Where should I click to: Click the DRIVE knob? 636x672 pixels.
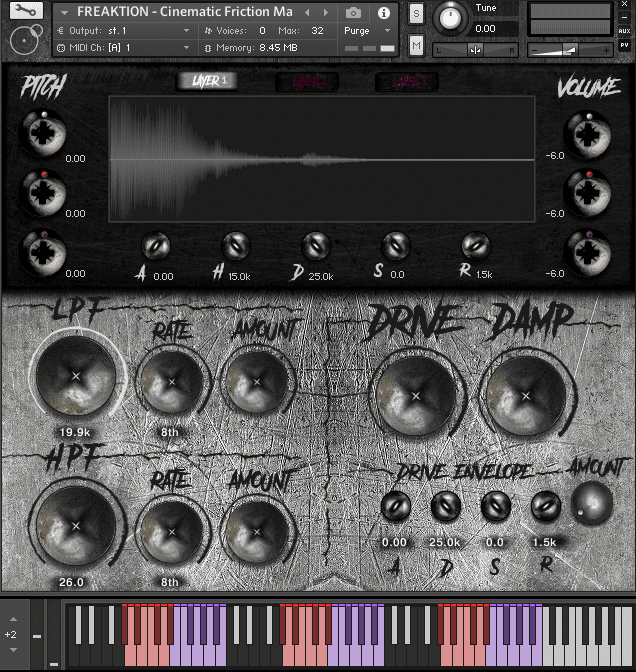coord(416,396)
